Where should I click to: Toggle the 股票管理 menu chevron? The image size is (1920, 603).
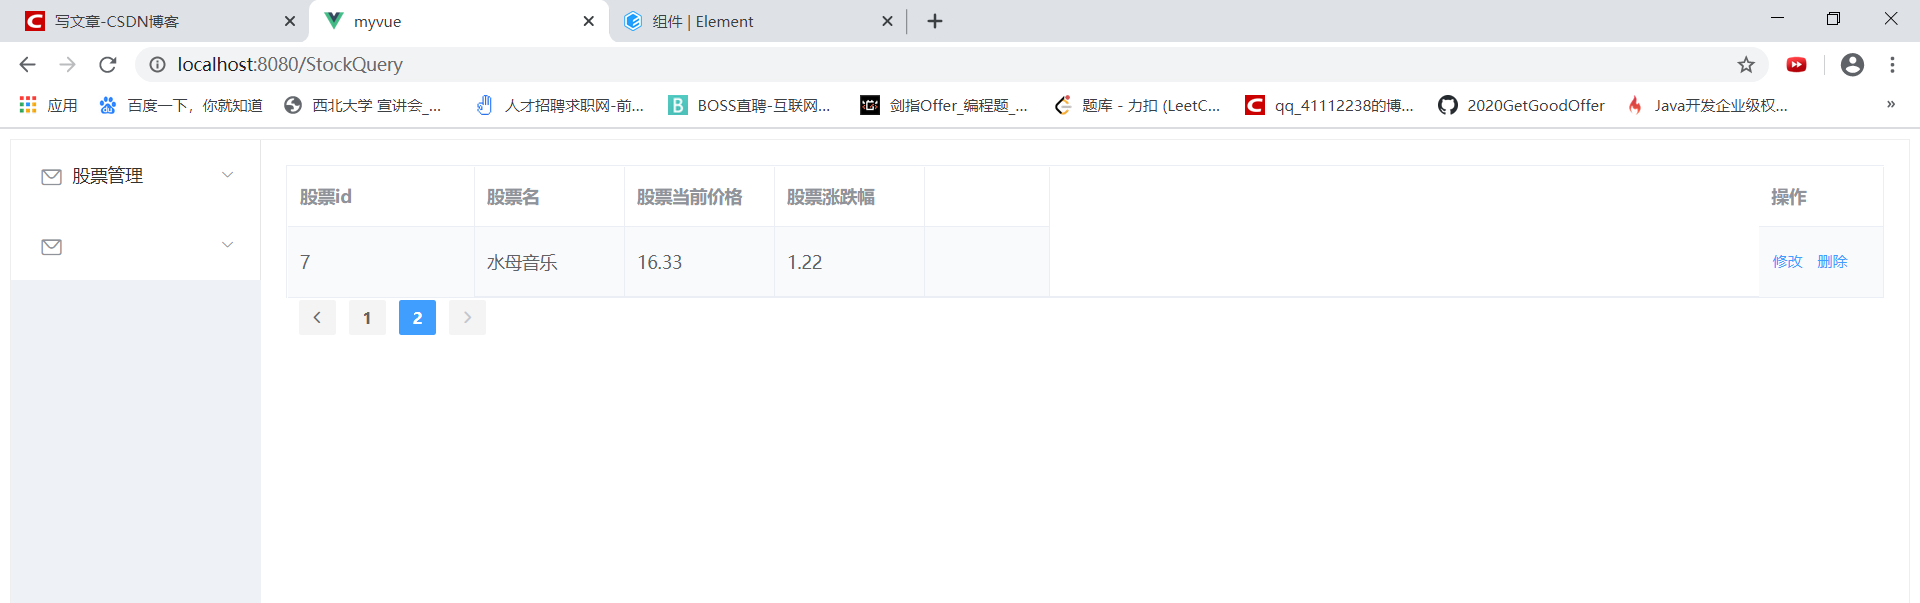pyautogui.click(x=227, y=175)
